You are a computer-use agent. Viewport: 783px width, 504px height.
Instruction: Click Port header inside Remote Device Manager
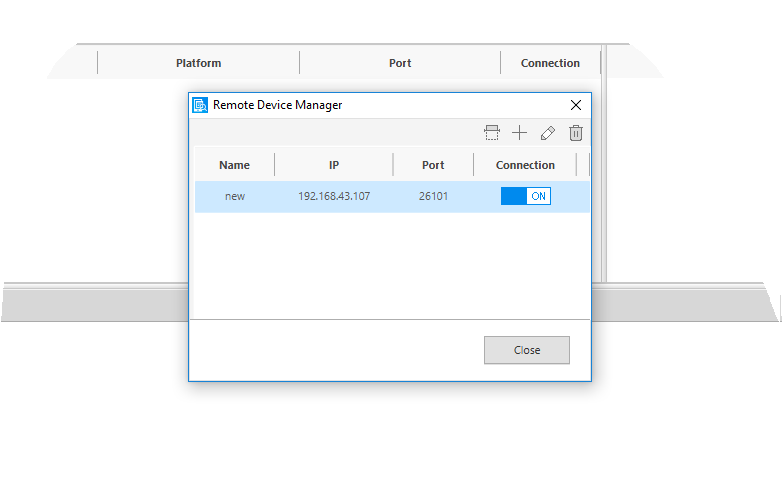[x=433, y=165]
